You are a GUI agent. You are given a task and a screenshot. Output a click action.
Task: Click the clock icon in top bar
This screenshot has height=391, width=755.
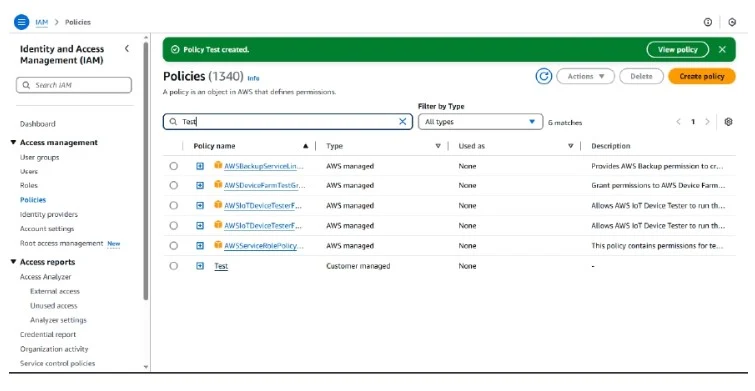click(732, 22)
